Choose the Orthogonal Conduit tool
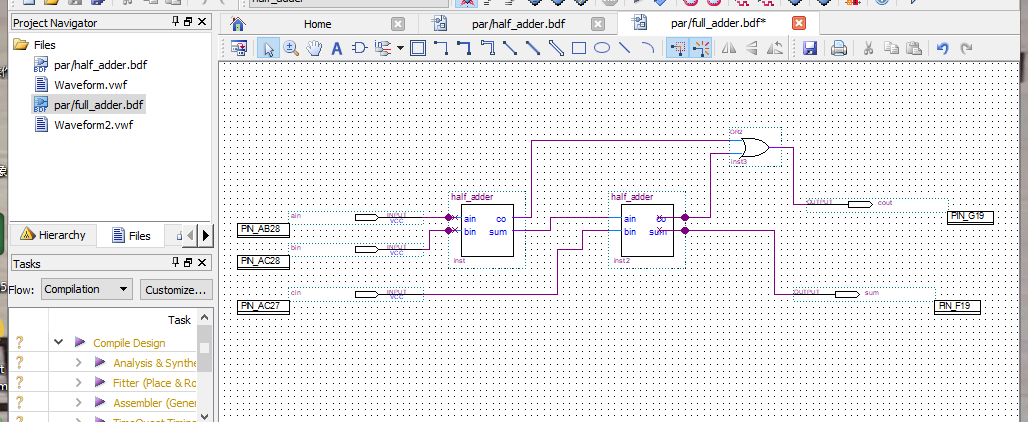Viewport: 1028px width, 422px height. (487, 48)
